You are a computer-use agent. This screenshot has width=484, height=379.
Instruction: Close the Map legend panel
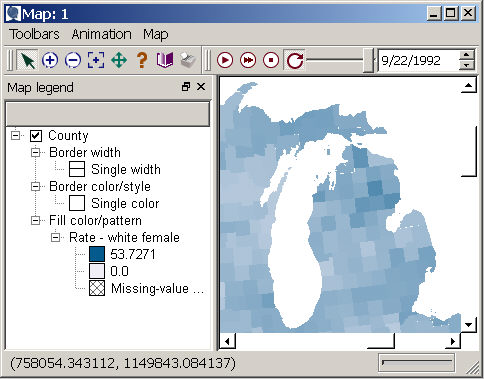pos(201,87)
